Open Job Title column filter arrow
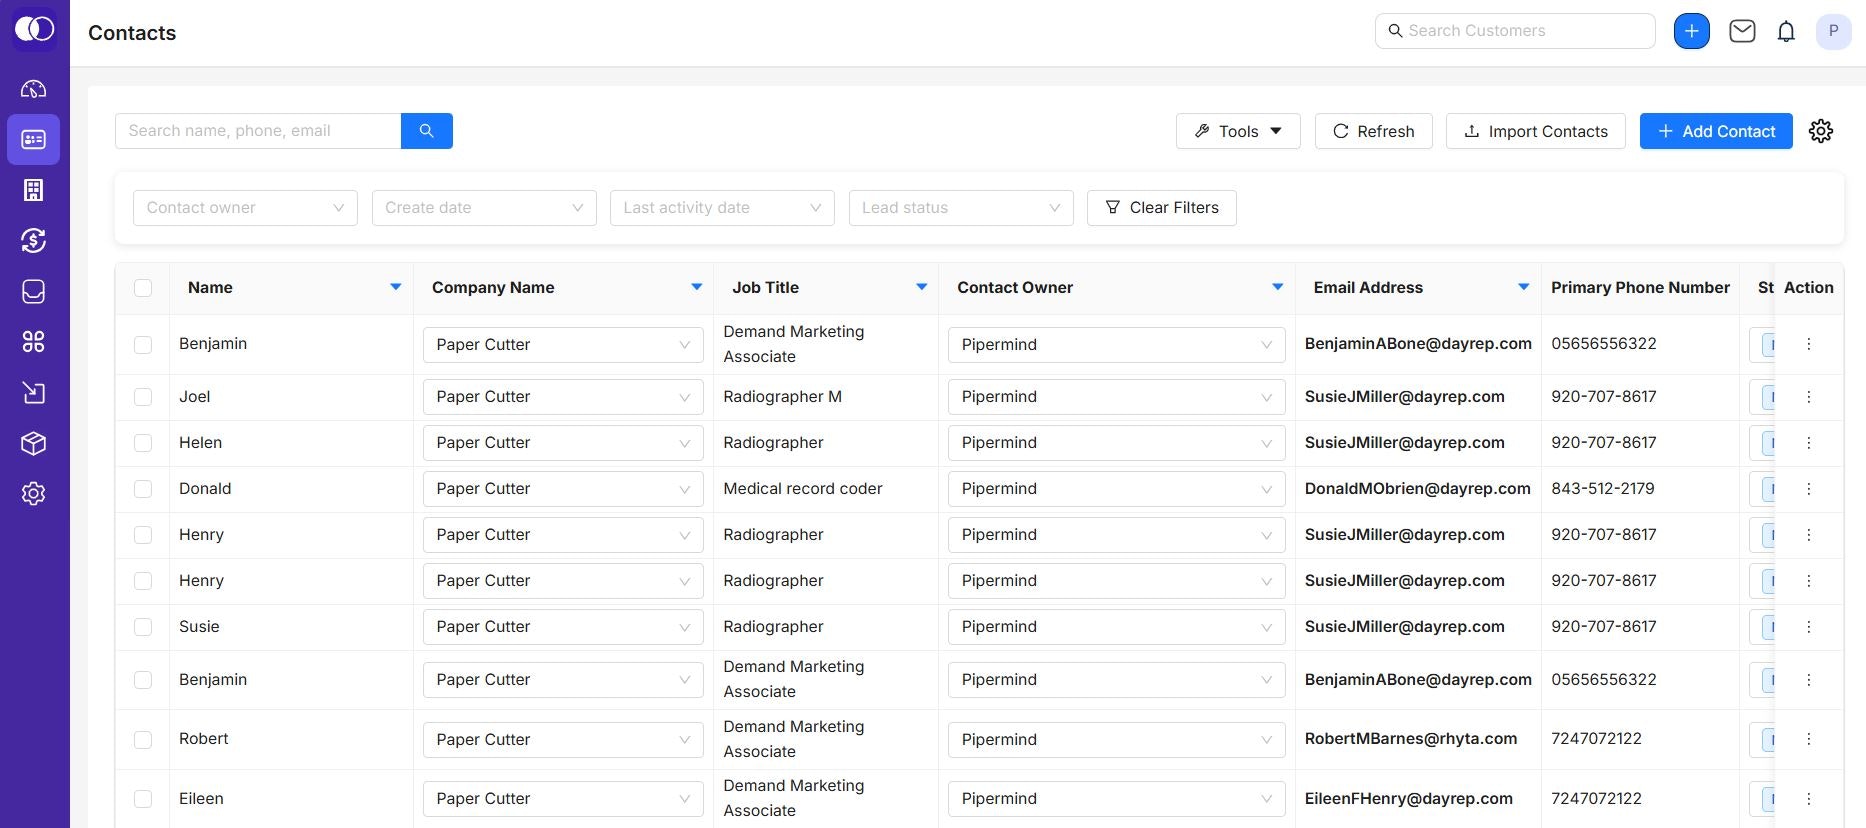 pos(922,287)
